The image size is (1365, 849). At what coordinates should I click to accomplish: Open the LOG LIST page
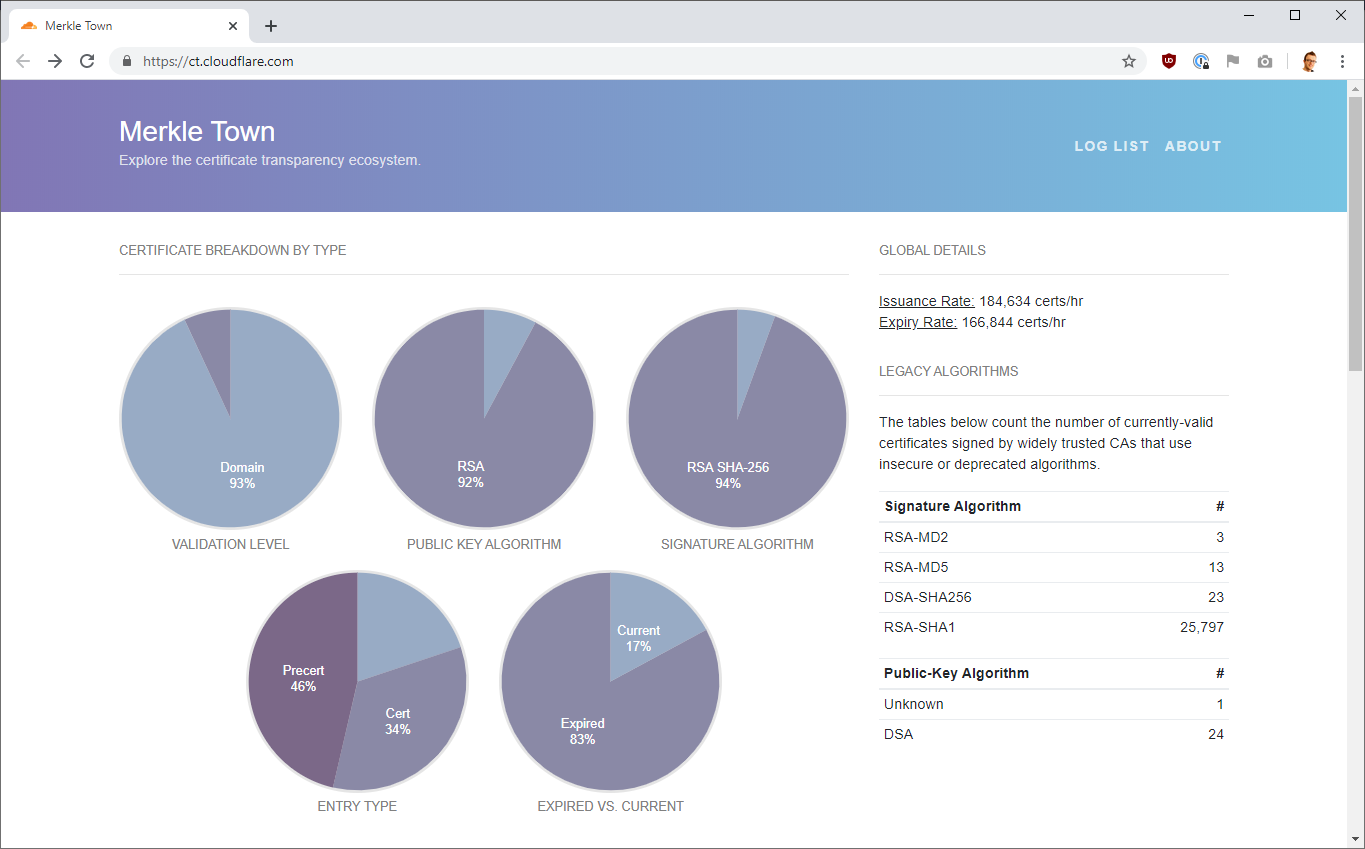[x=1111, y=146]
